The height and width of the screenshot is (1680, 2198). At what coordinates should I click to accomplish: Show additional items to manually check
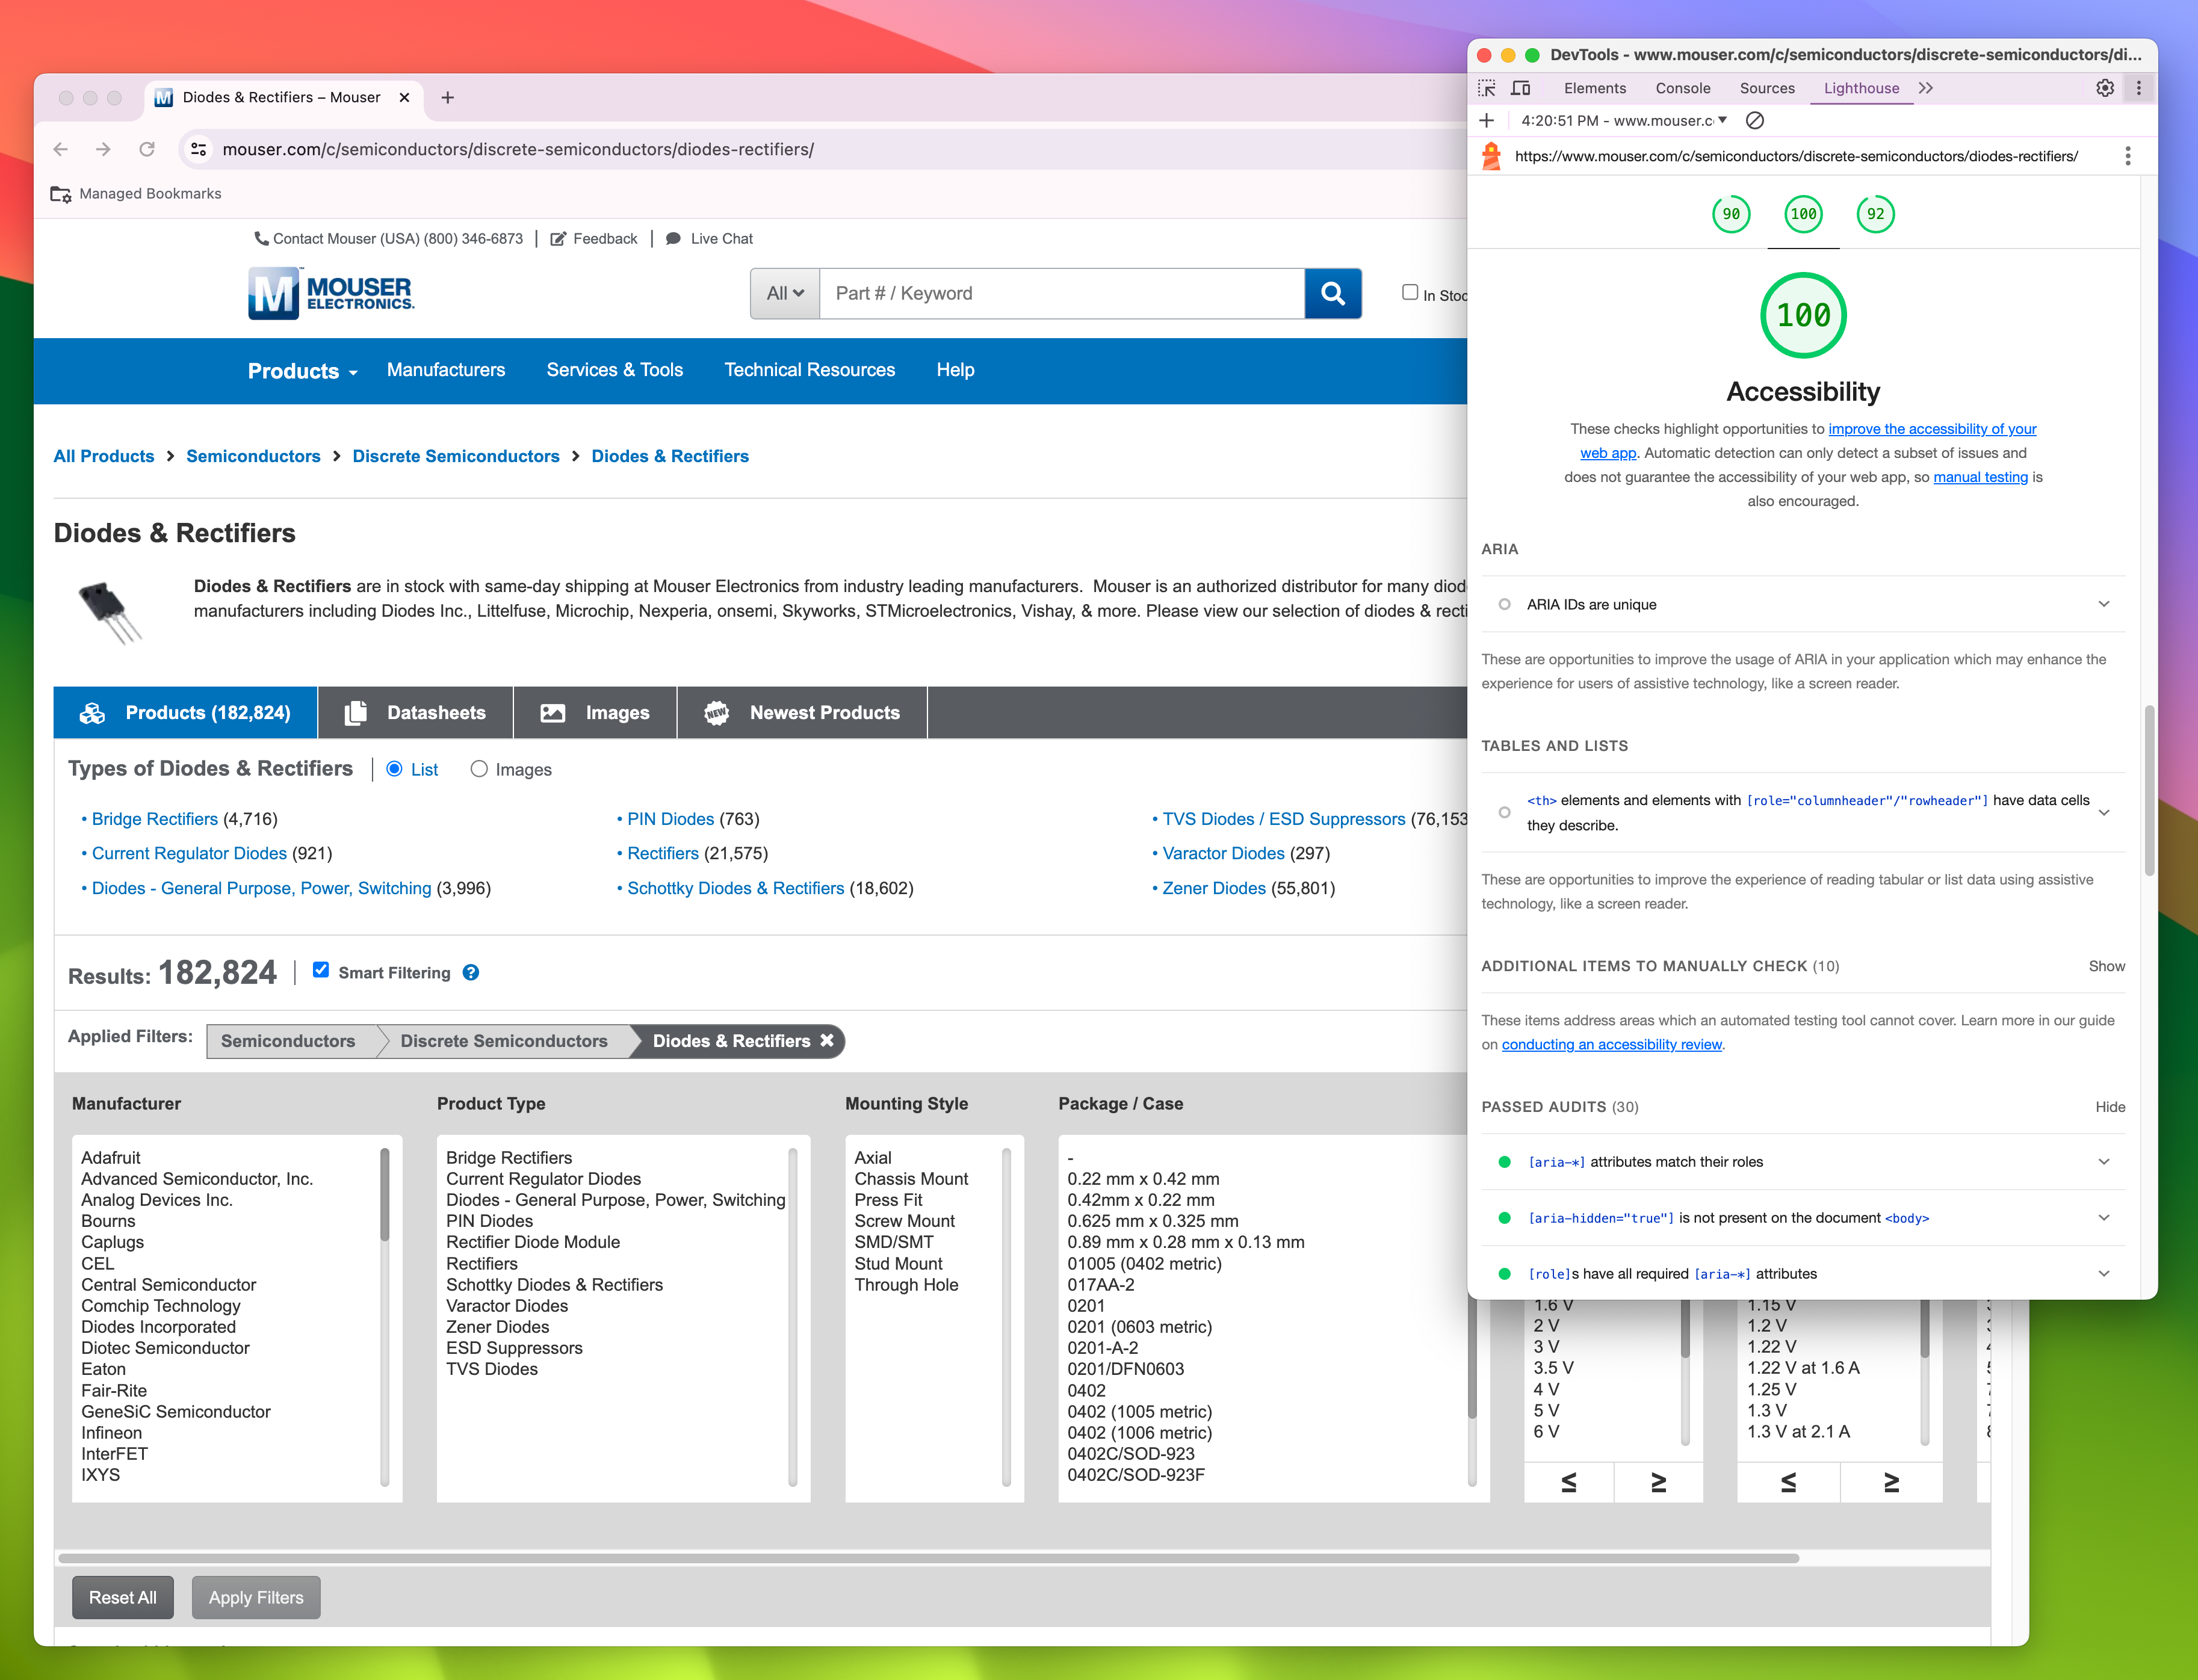click(2106, 966)
